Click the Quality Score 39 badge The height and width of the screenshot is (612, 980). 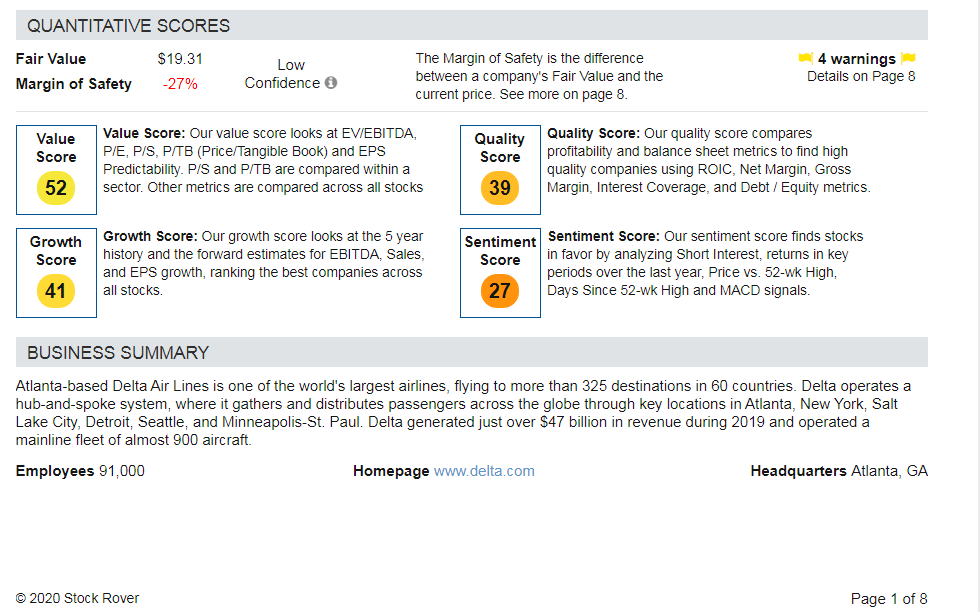coord(500,188)
